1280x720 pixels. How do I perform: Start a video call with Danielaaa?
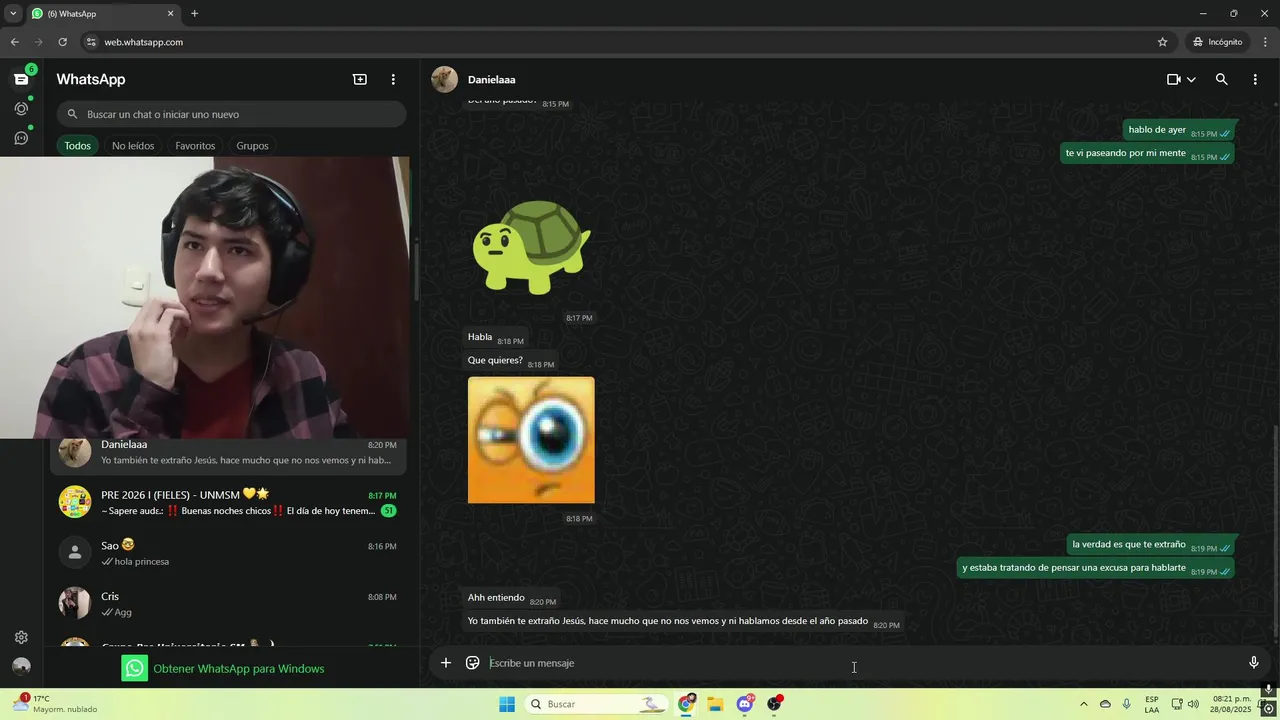[x=1174, y=79]
